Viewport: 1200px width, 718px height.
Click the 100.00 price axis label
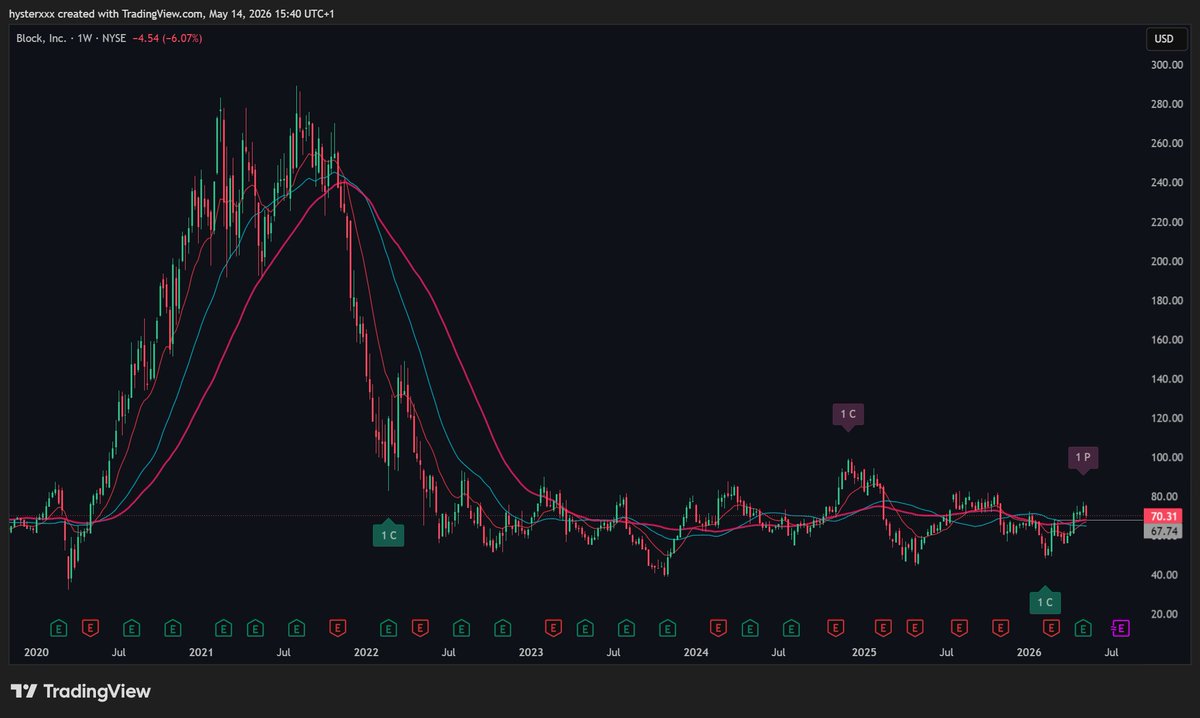click(x=1166, y=457)
